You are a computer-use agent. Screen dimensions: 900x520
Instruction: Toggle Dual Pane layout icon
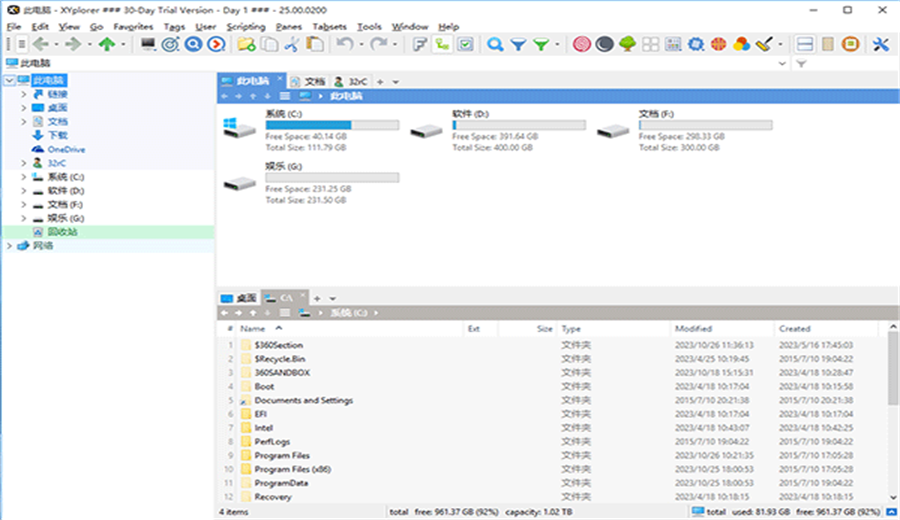[x=805, y=44]
